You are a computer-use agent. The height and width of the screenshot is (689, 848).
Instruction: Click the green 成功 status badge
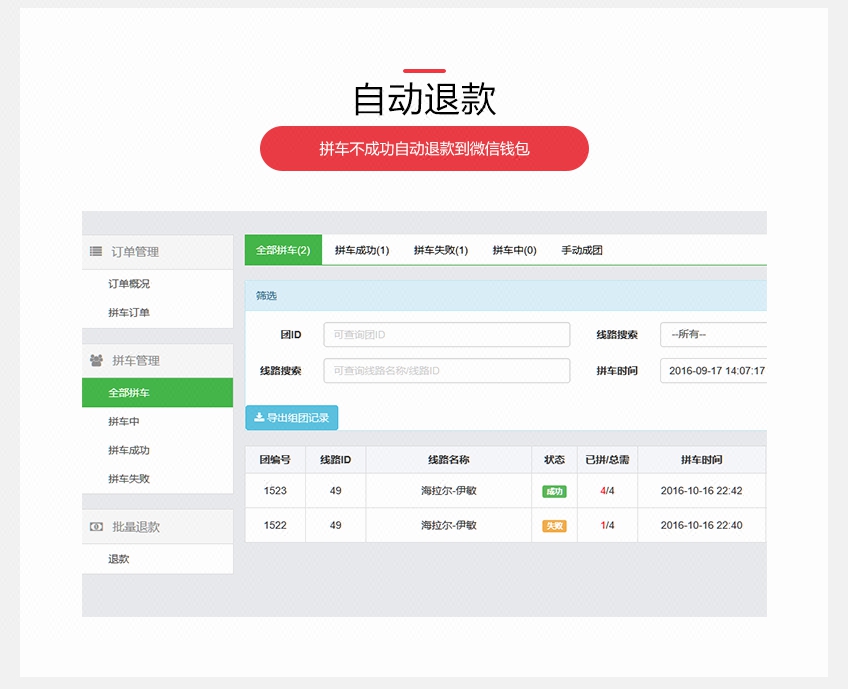[x=554, y=491]
